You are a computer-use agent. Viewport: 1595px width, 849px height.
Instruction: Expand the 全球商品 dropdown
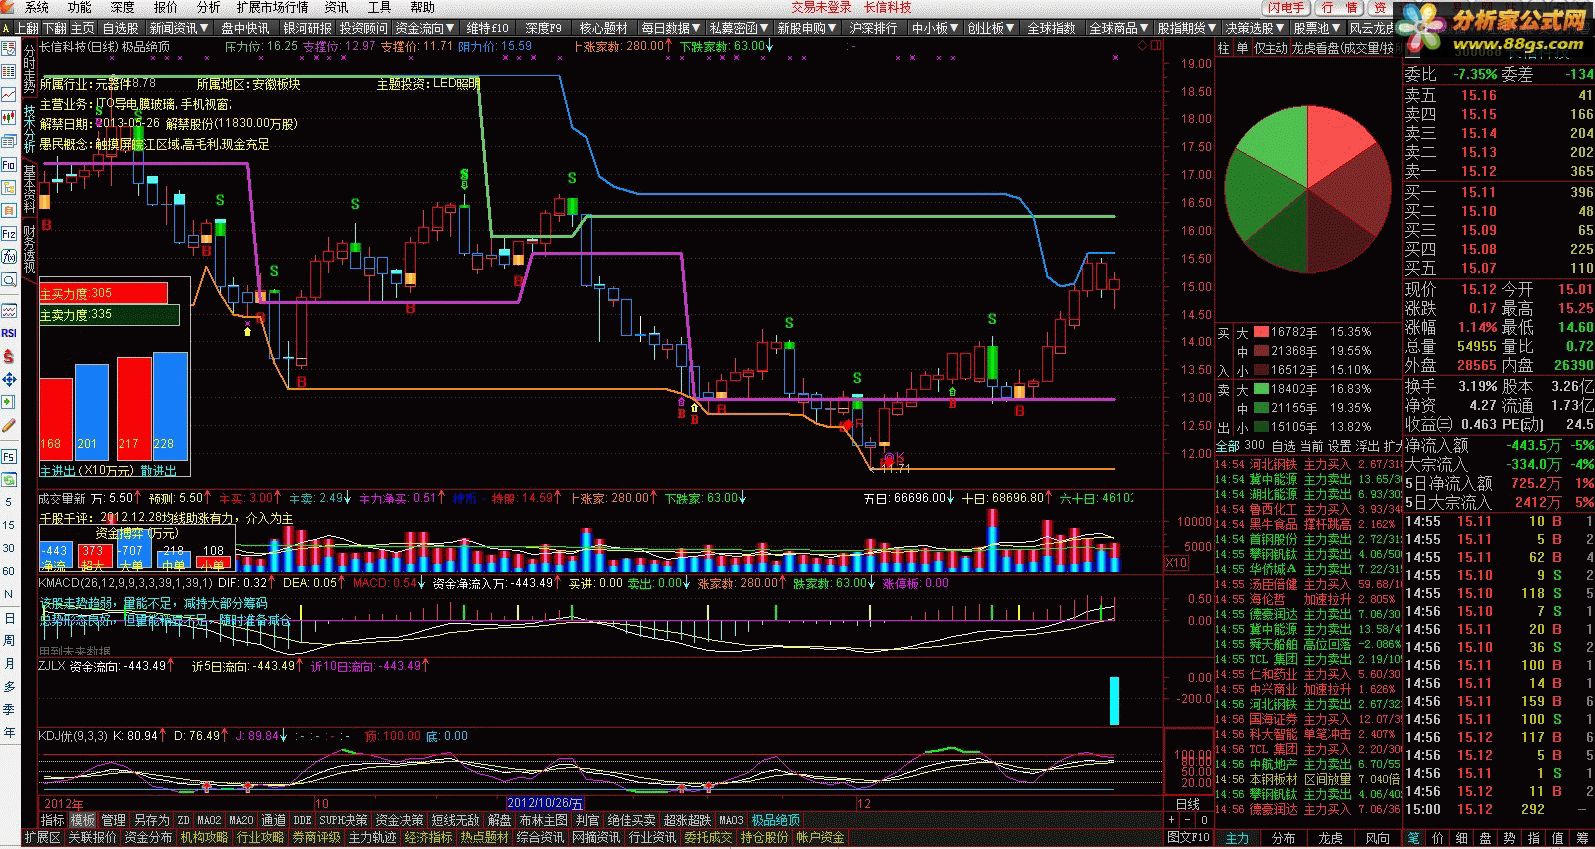(x=1119, y=28)
